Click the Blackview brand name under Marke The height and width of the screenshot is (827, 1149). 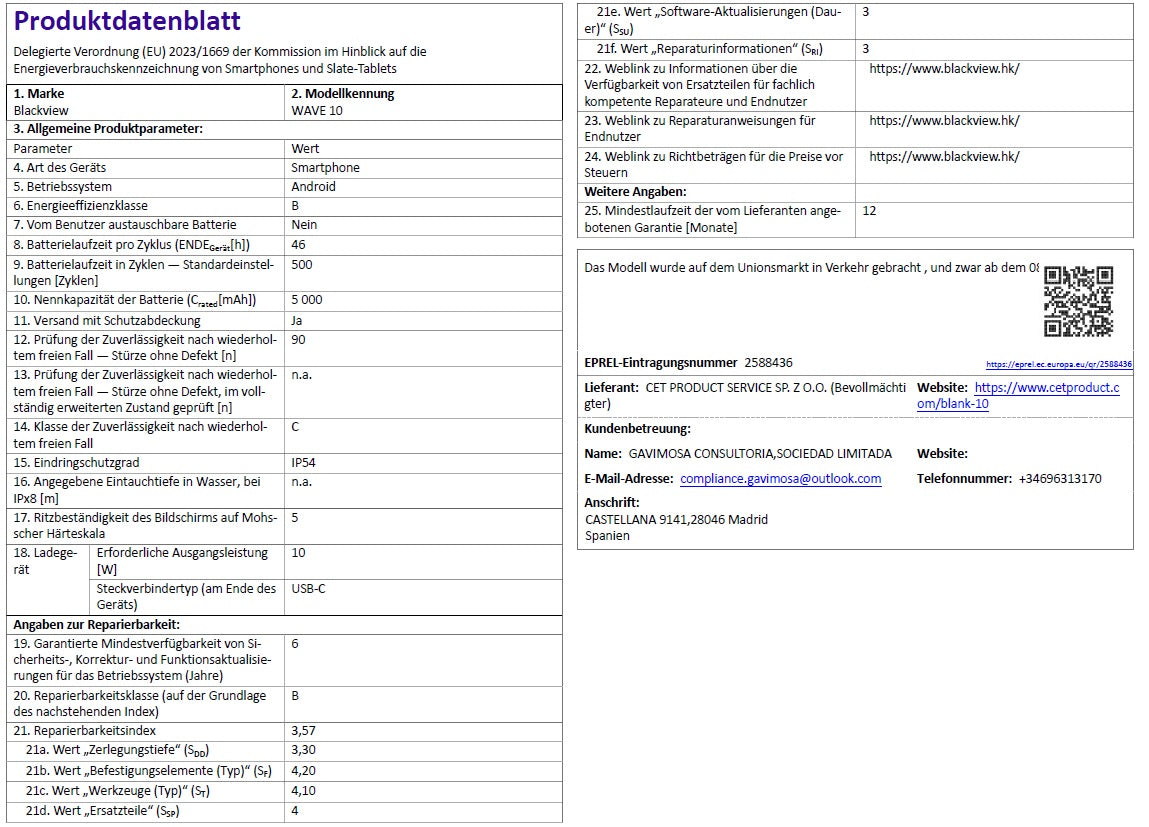41,111
